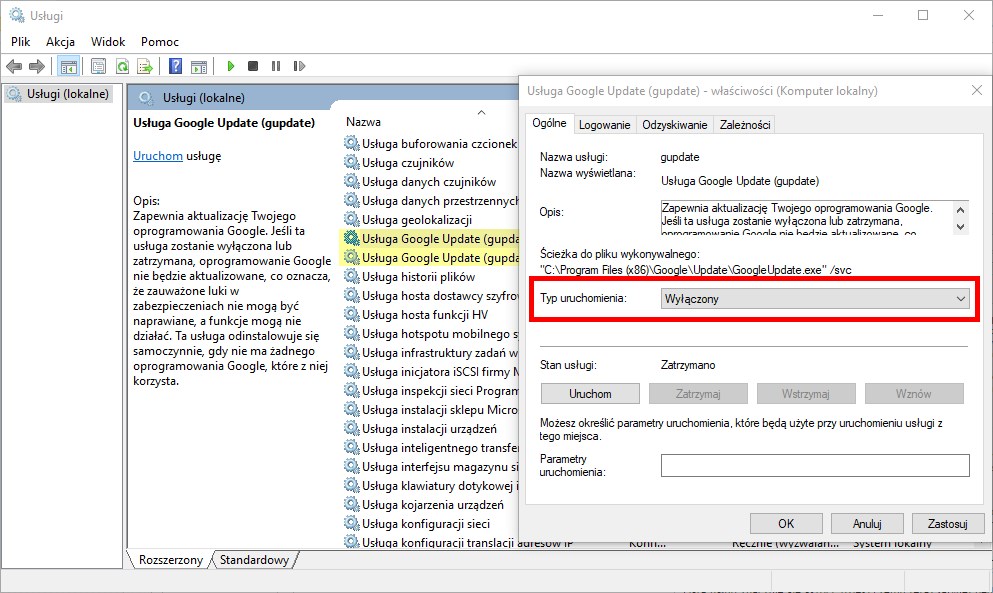Click gear icon beside Usługa czujników

(x=351, y=163)
